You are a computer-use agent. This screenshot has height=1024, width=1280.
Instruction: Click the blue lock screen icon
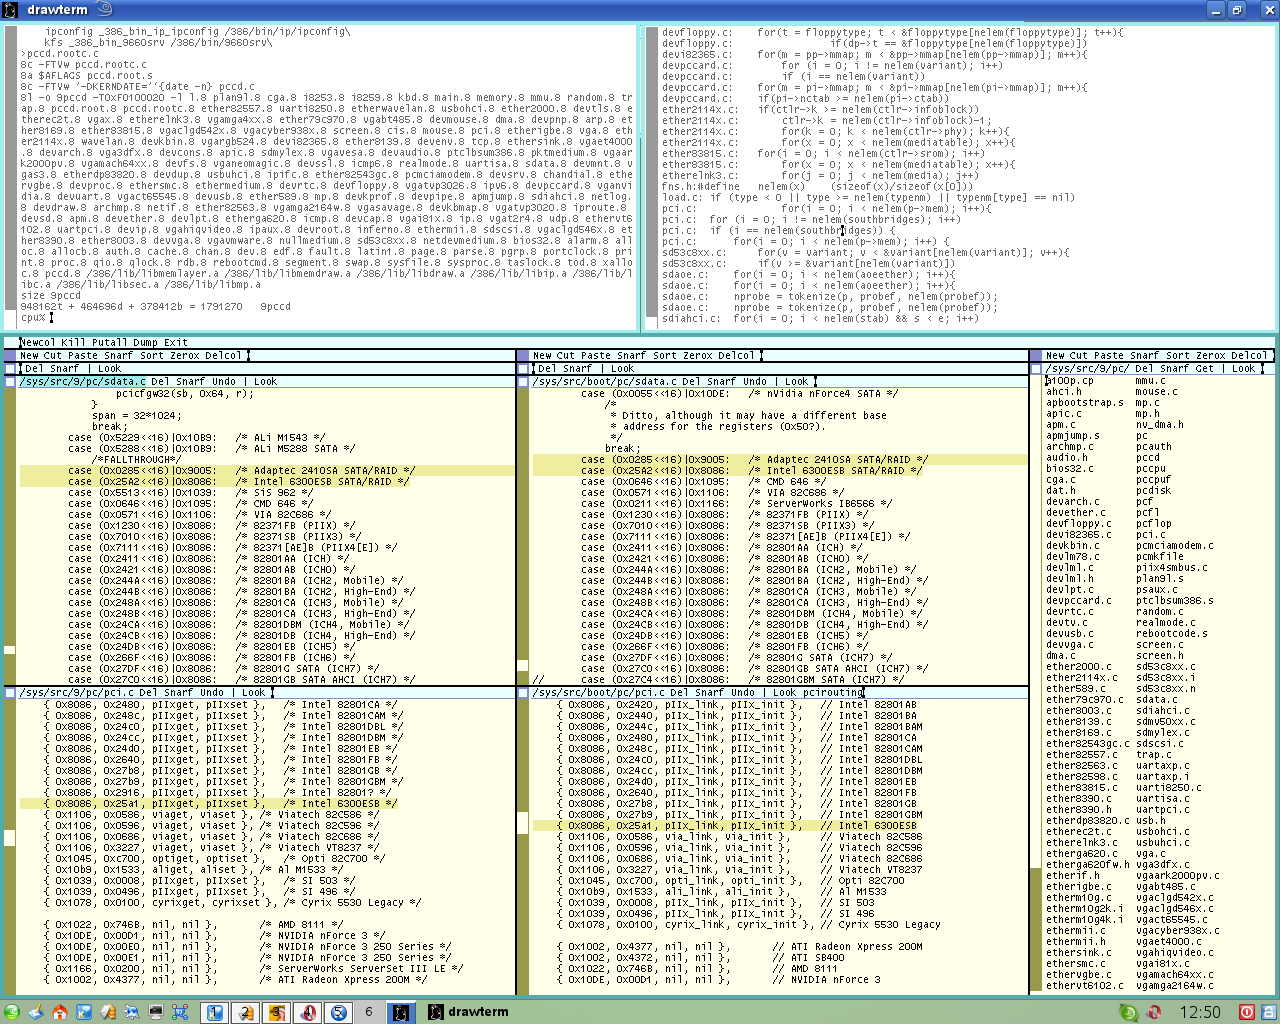(x=1267, y=1012)
